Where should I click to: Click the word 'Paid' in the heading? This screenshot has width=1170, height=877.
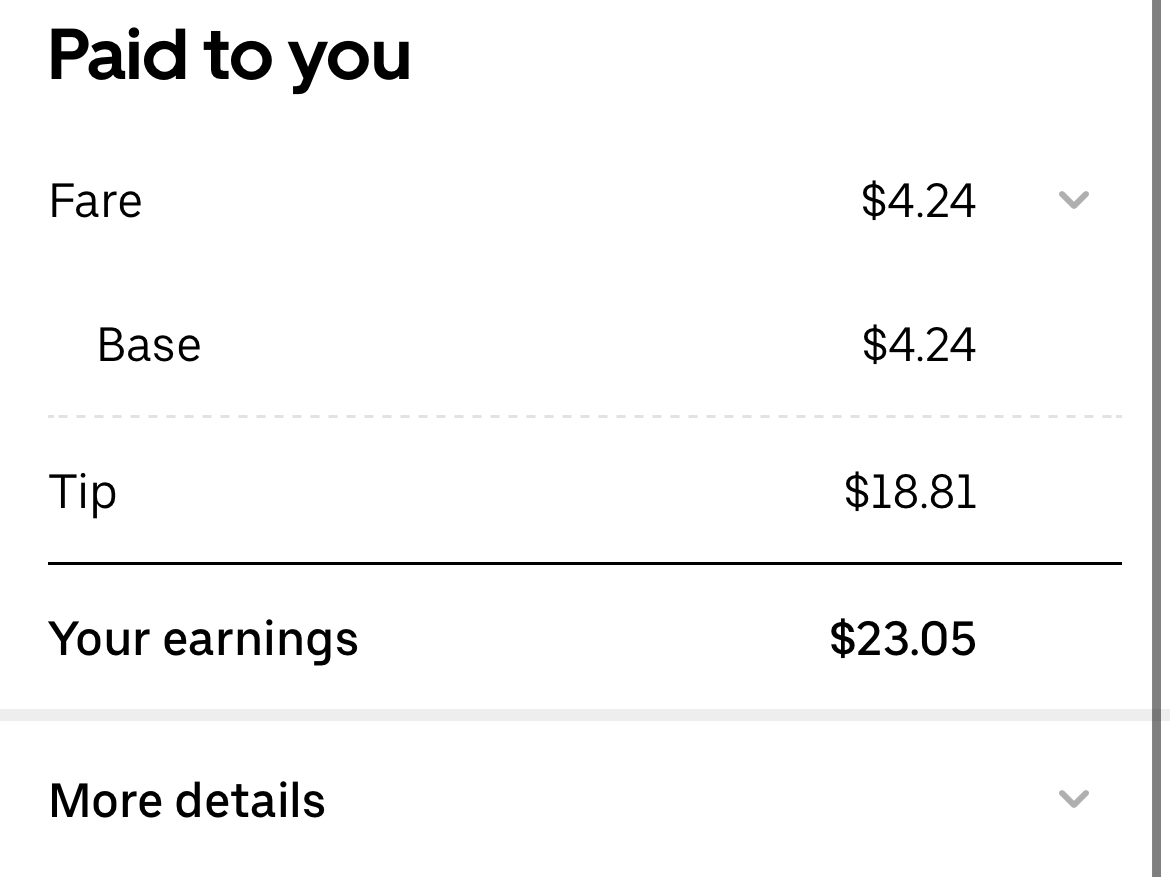[118, 55]
